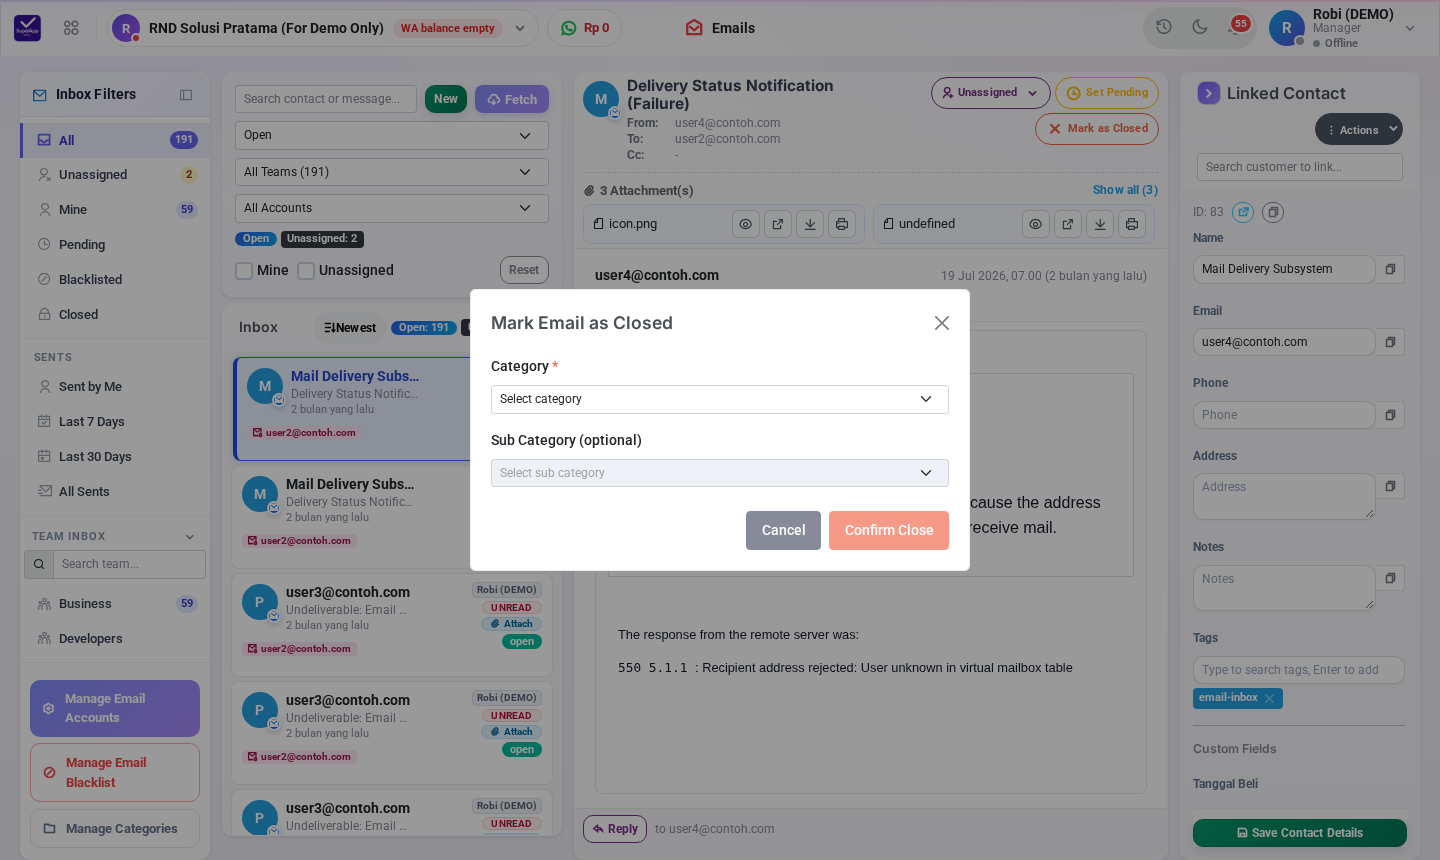Remove the email-inbox tag

click(x=1270, y=698)
